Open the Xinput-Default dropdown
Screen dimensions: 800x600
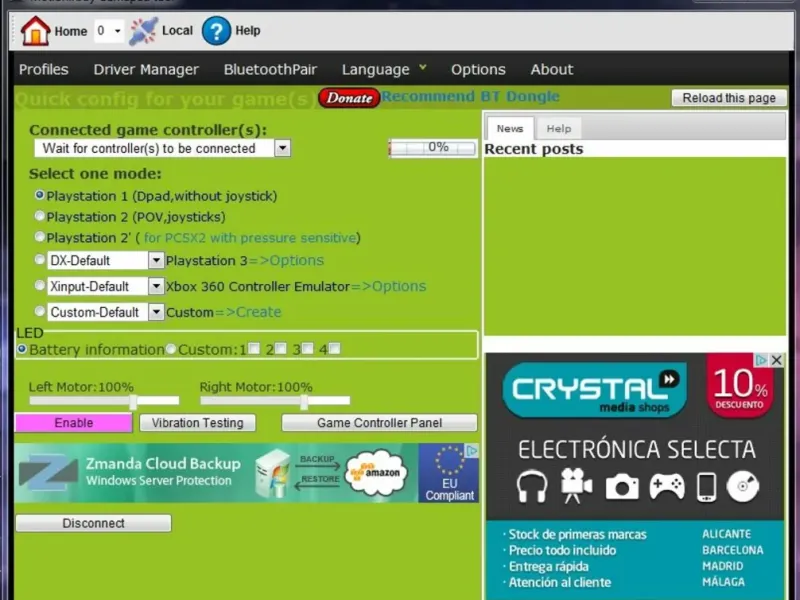coord(156,286)
